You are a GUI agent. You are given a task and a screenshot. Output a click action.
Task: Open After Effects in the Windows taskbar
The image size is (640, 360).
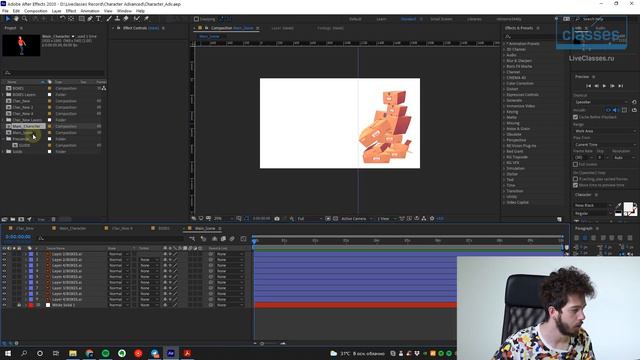point(171,353)
